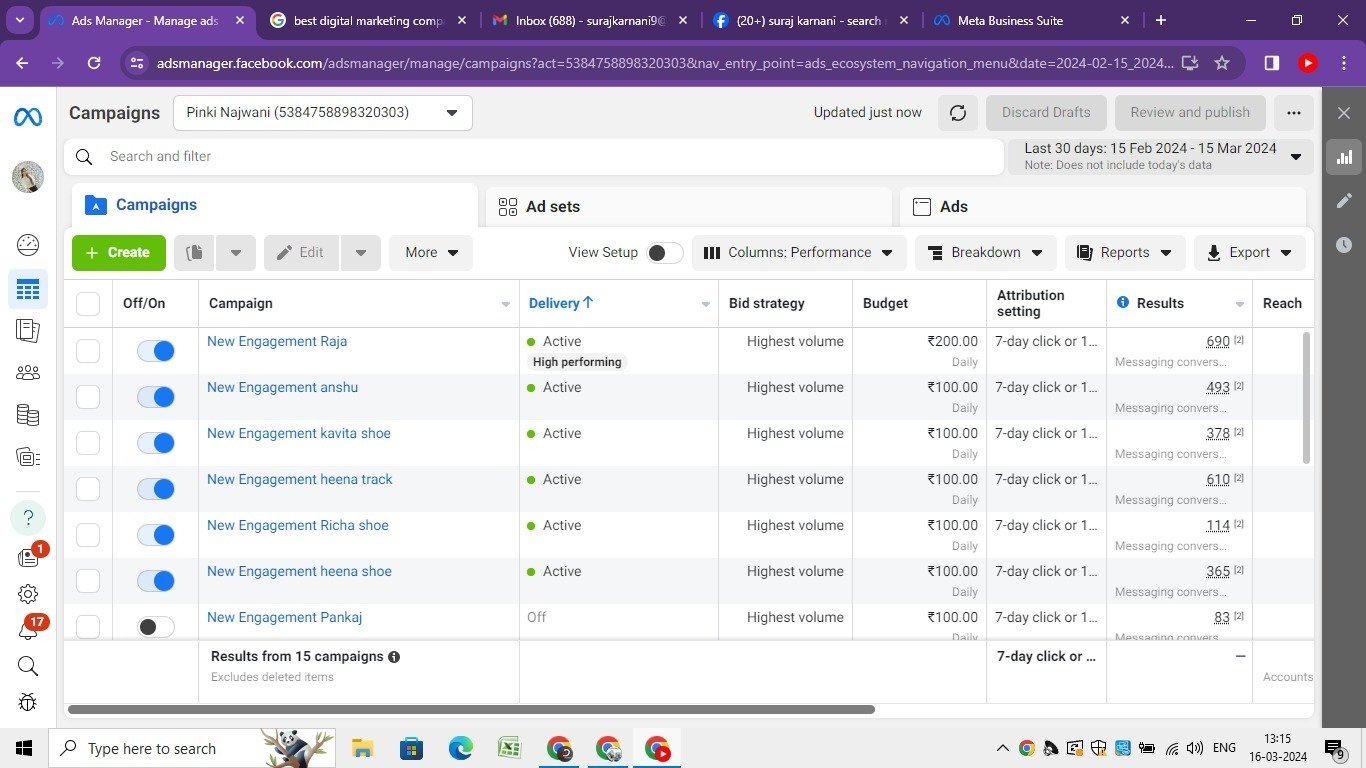Switch to the Ads tab
This screenshot has width=1366, height=768.
[1102, 207]
